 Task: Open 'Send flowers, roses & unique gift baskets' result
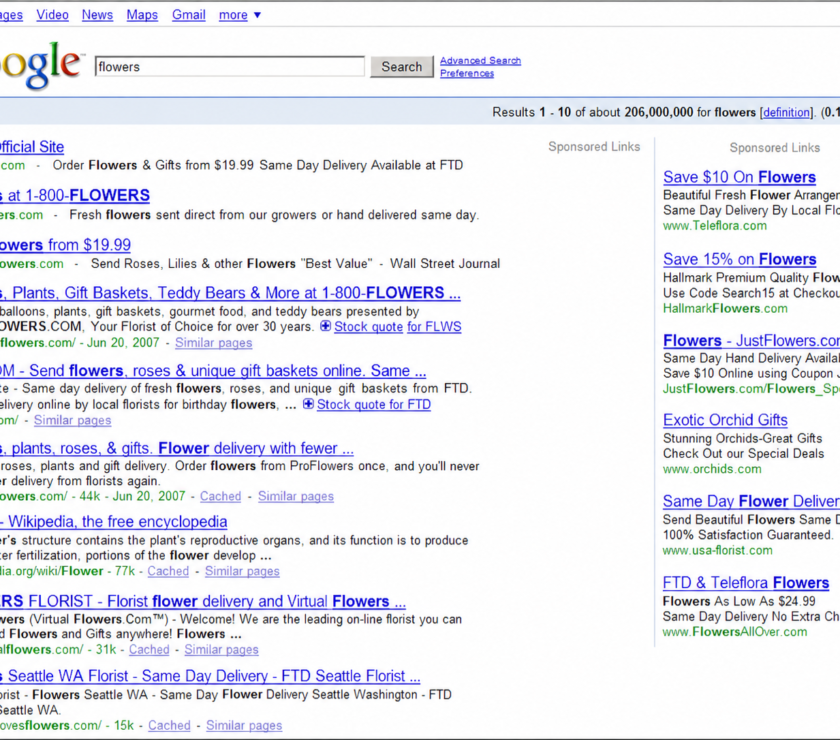pyautogui.click(x=213, y=371)
